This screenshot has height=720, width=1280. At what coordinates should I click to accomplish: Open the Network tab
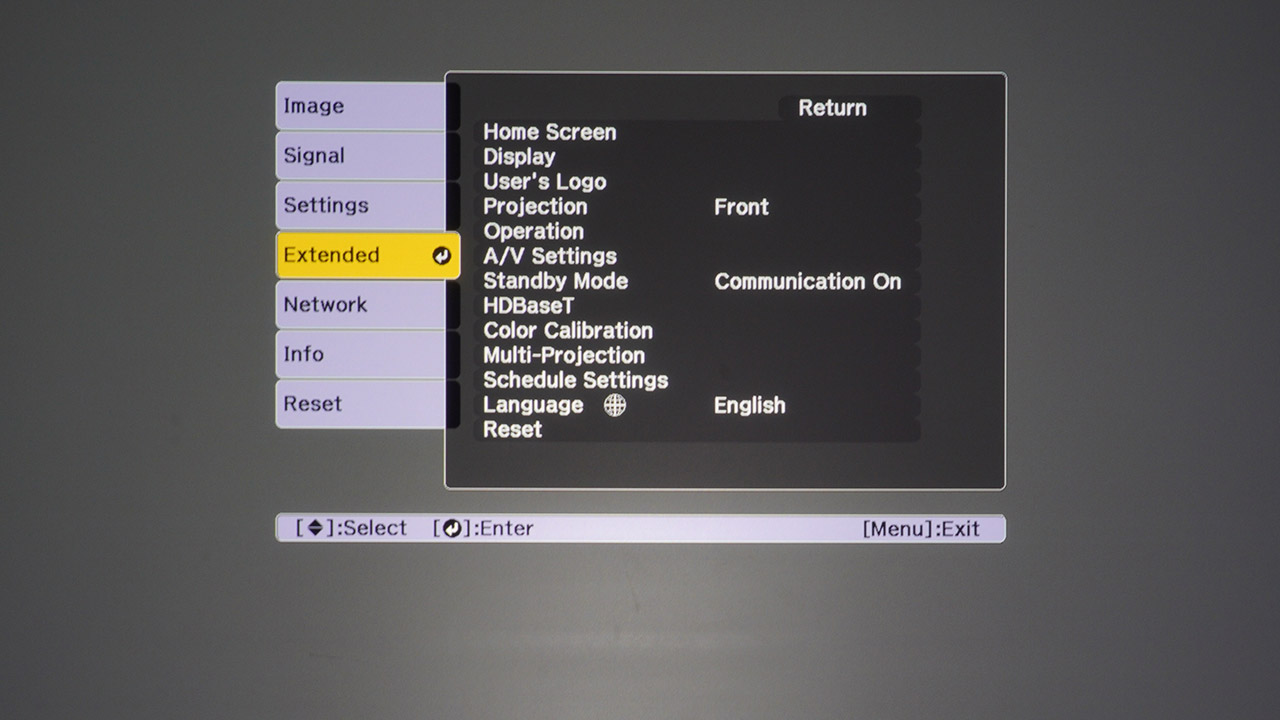click(x=360, y=304)
